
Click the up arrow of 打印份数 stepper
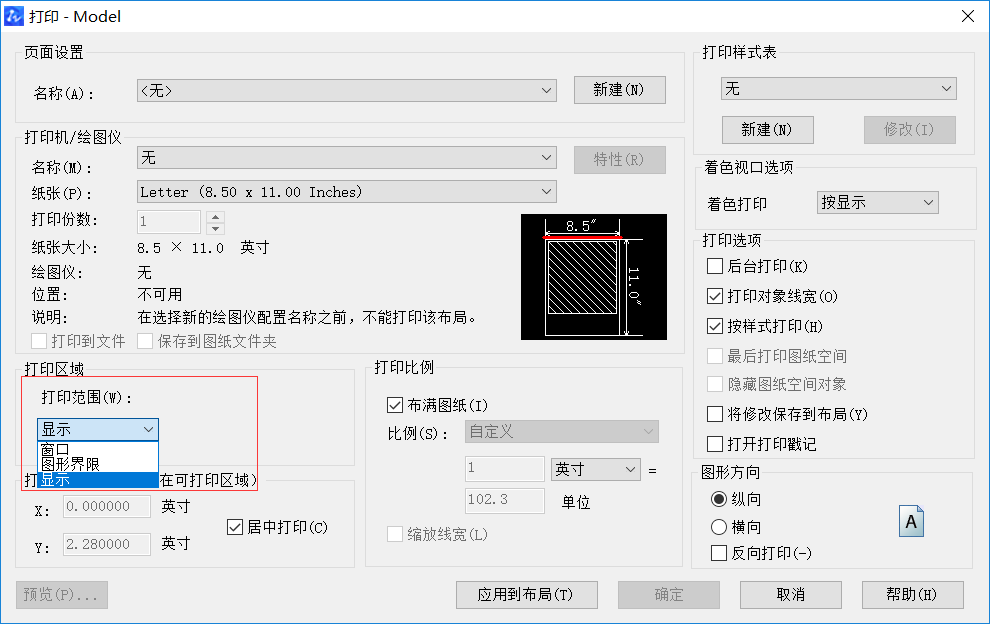[x=216, y=218]
